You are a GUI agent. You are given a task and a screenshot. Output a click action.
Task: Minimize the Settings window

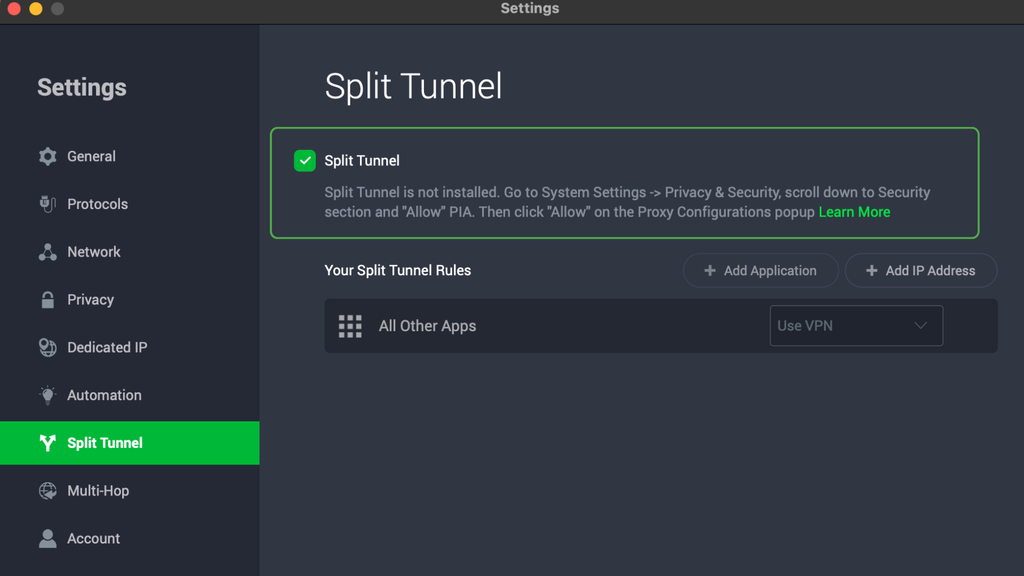click(36, 8)
